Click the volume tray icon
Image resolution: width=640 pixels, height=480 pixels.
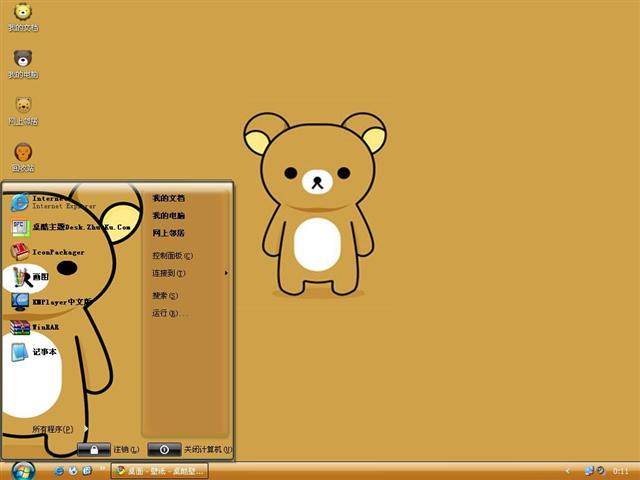(x=600, y=471)
